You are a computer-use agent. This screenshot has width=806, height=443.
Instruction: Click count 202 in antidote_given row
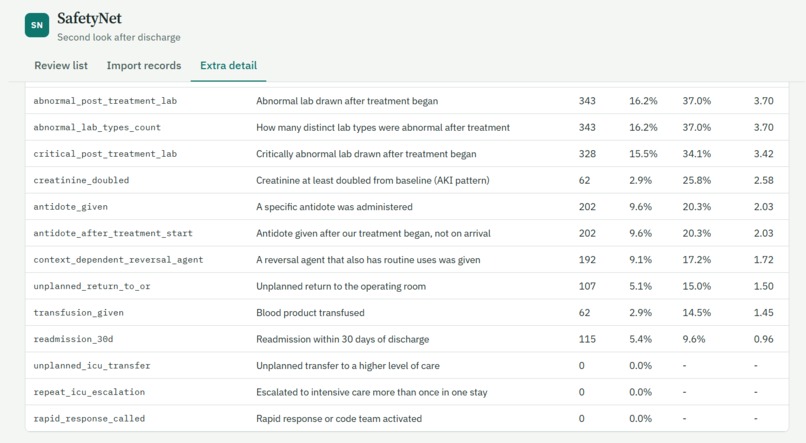pos(587,207)
